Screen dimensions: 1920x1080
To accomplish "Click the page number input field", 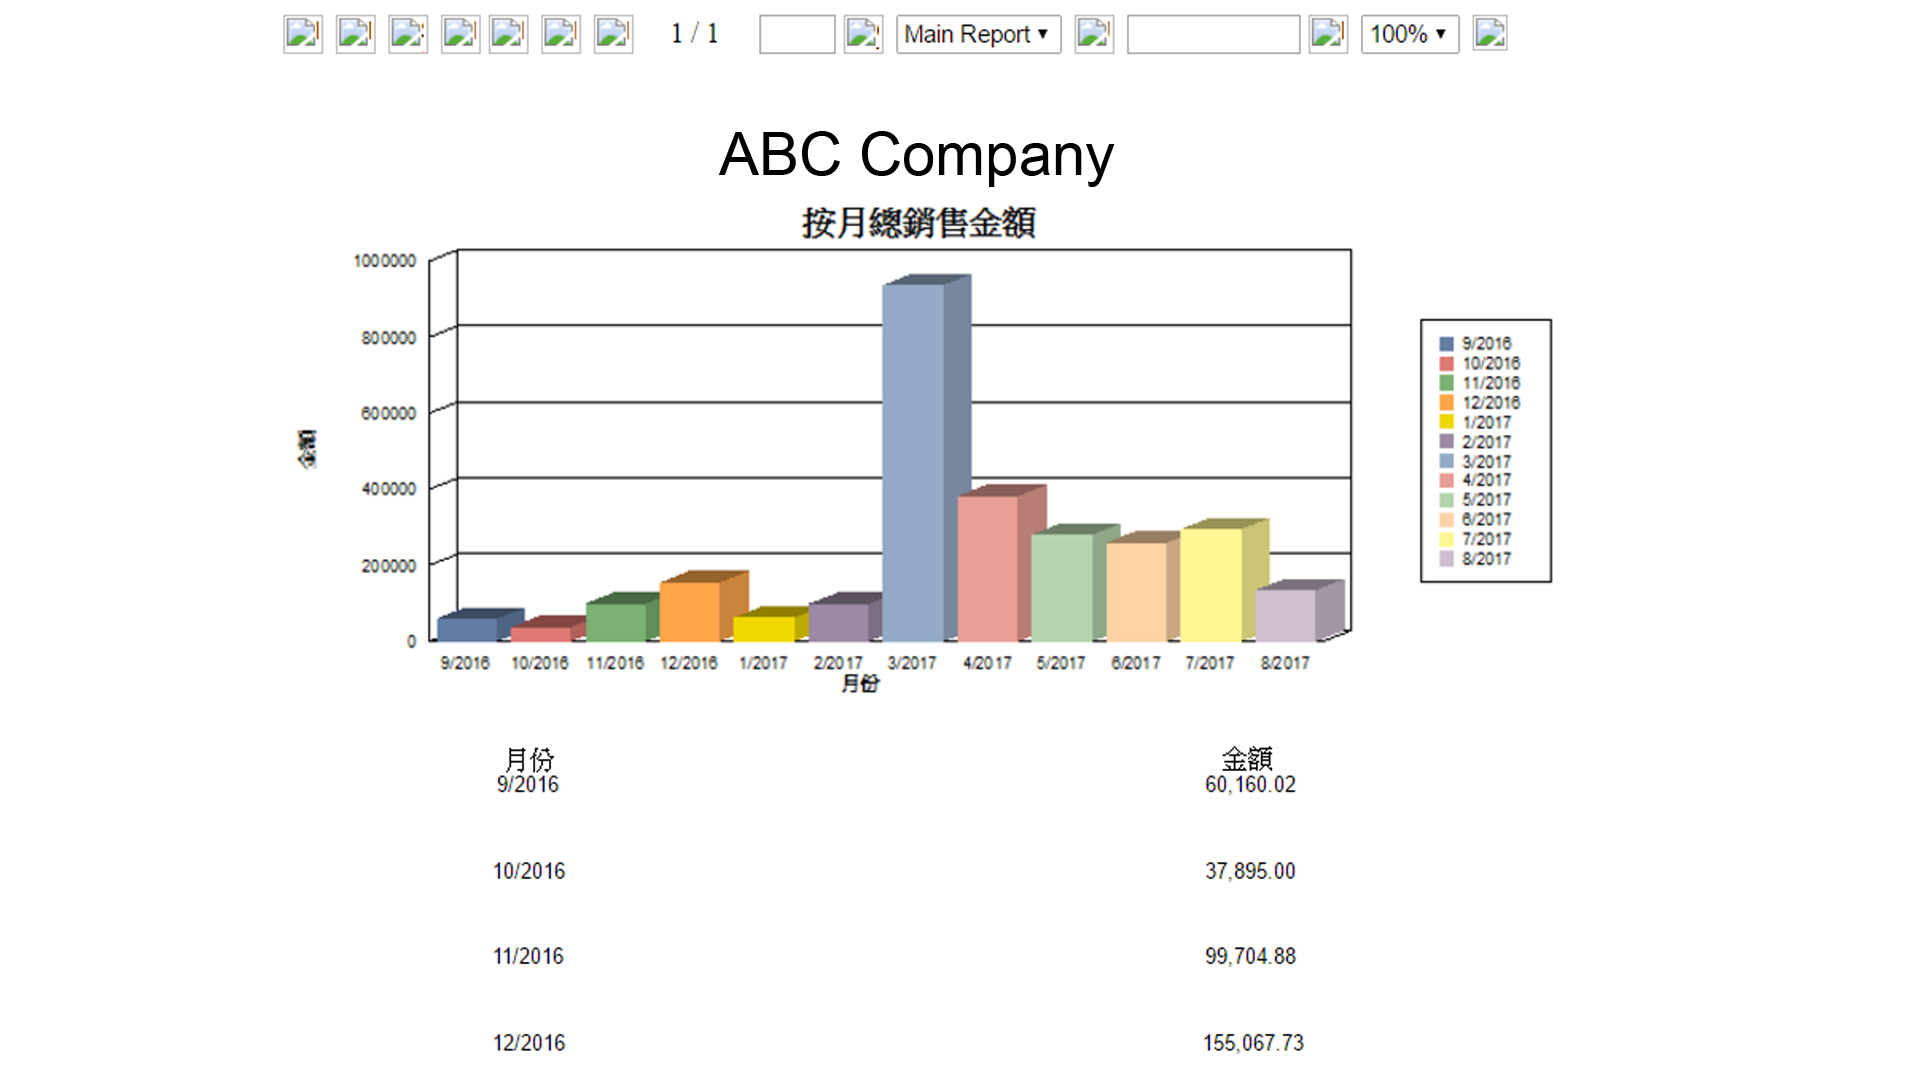I will pyautogui.click(x=796, y=34).
